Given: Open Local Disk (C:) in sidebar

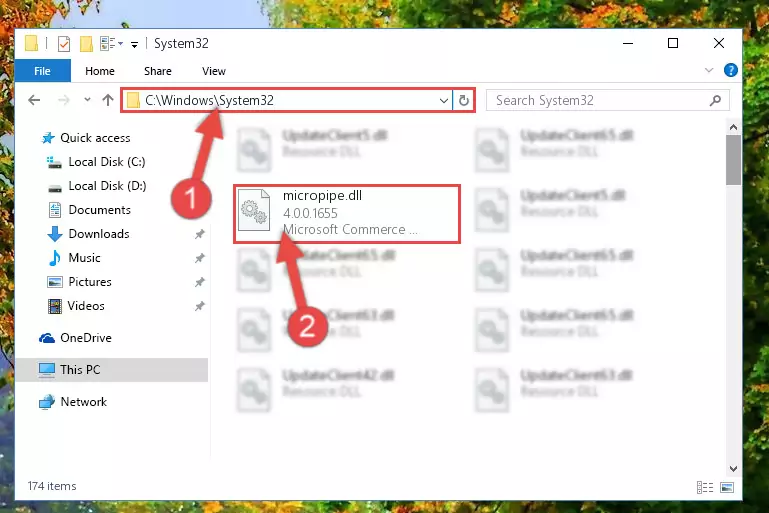Looking at the screenshot, I should point(106,162).
